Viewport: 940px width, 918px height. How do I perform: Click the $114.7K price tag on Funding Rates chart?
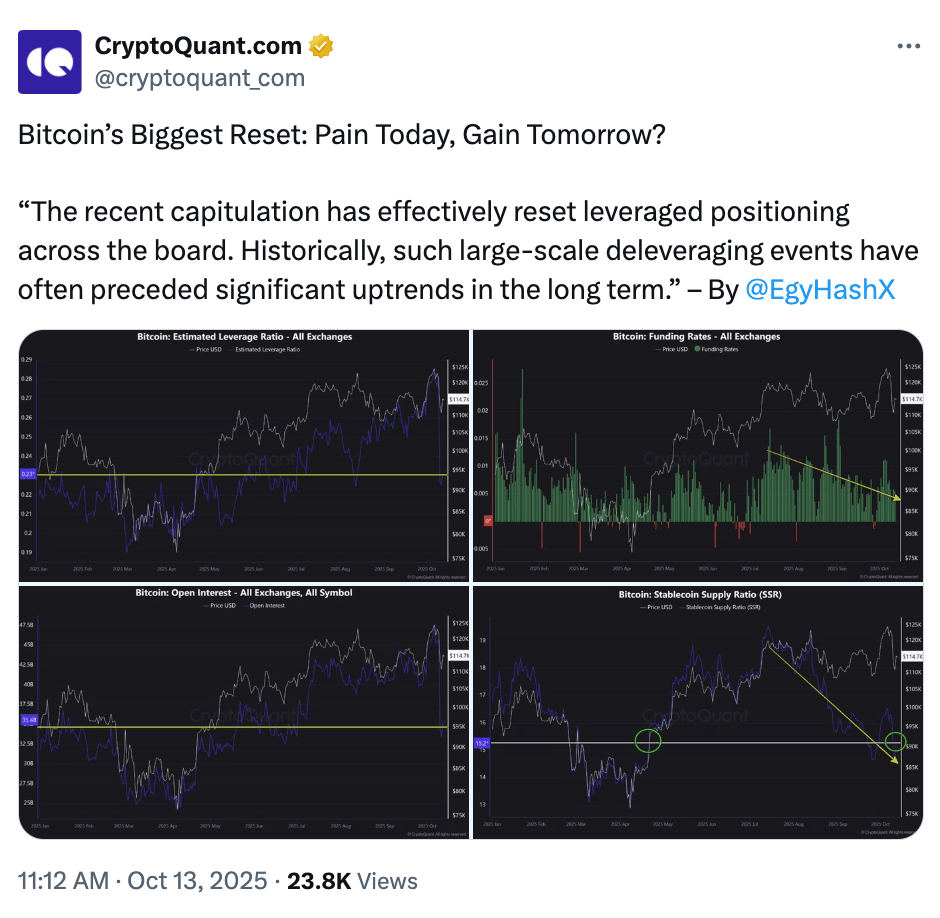(911, 399)
